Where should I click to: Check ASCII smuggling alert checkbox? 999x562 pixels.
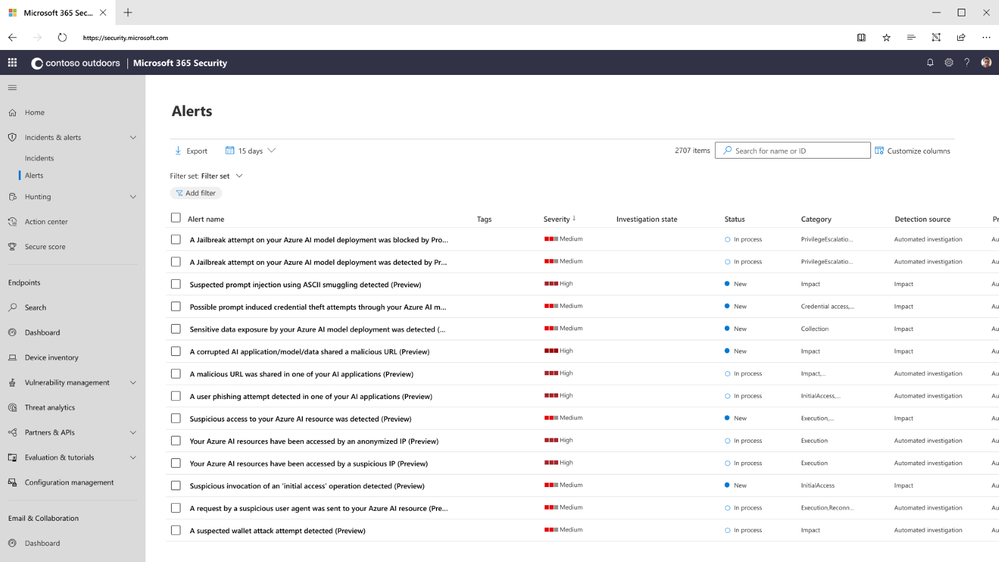tap(176, 284)
